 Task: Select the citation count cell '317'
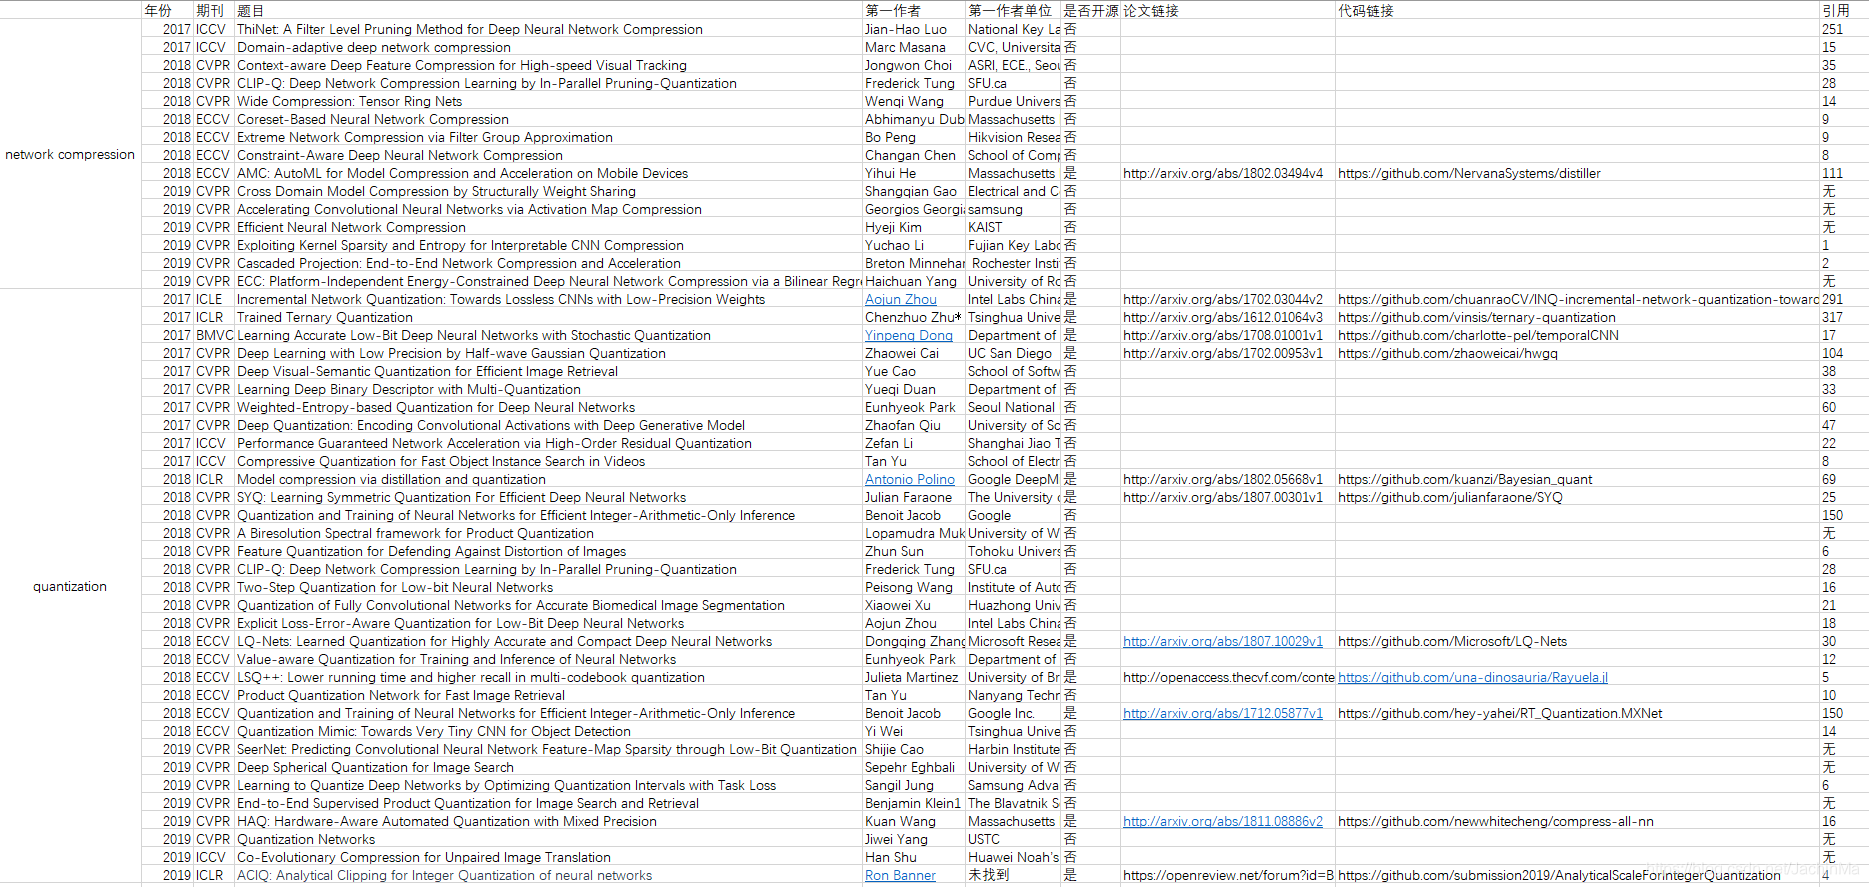(1843, 317)
